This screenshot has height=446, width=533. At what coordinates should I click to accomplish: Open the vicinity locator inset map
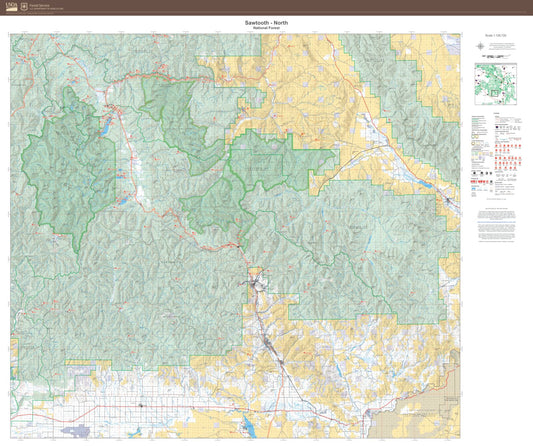tap(496, 84)
